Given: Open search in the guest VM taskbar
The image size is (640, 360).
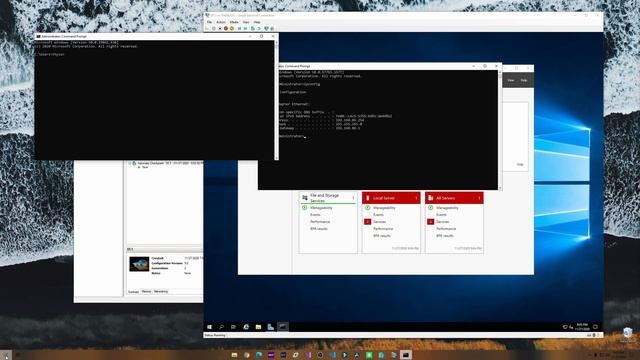Looking at the screenshot, I should pos(222,327).
